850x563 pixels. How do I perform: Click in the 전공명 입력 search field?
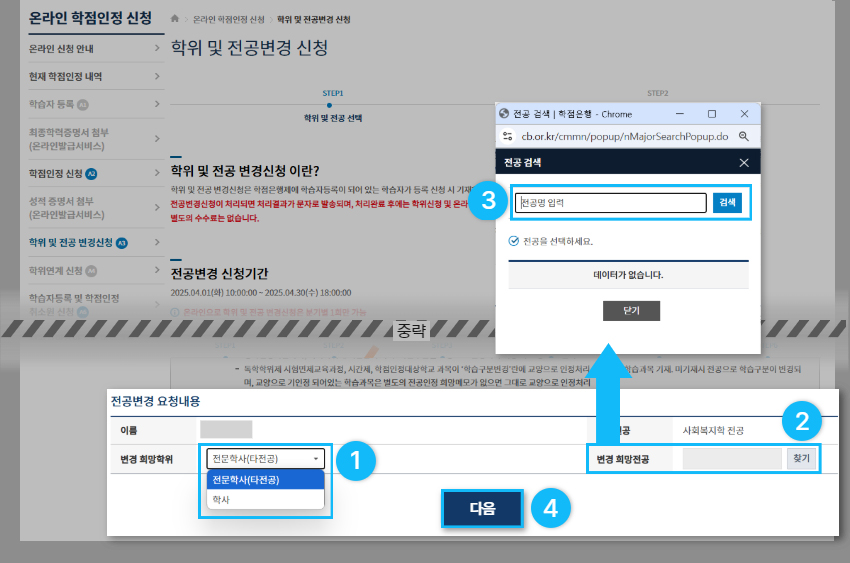click(x=610, y=203)
